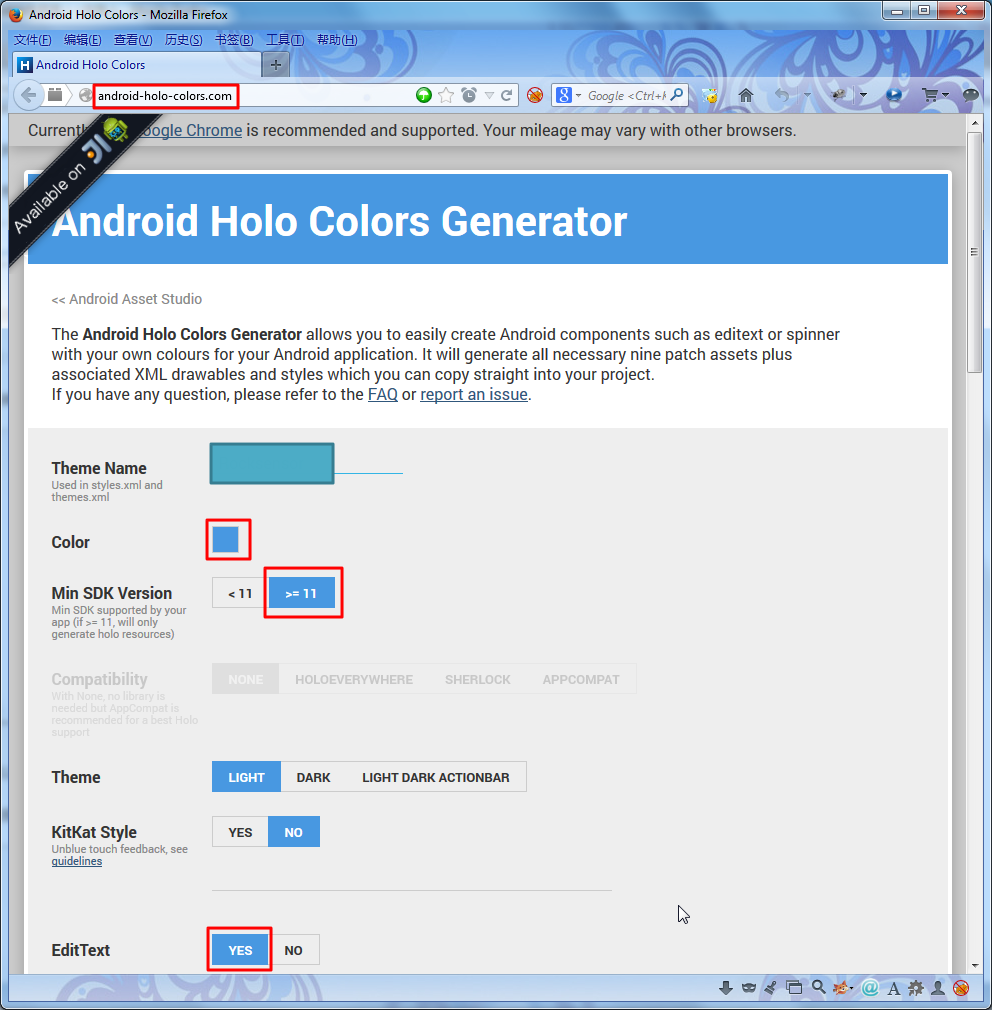Open a new tab with the plus button
992x1010 pixels.
coord(276,65)
